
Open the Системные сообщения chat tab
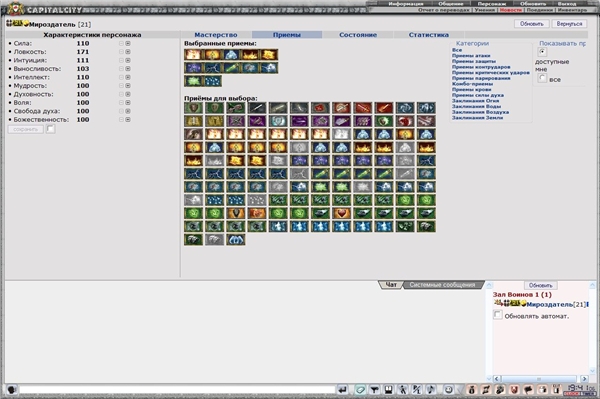(442, 285)
